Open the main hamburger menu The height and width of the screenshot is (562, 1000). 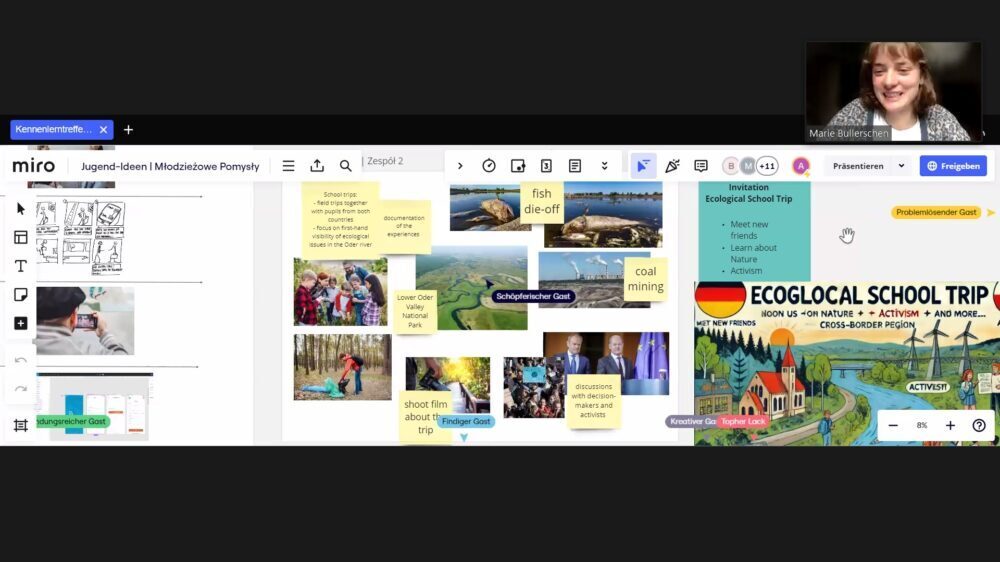tap(288, 166)
